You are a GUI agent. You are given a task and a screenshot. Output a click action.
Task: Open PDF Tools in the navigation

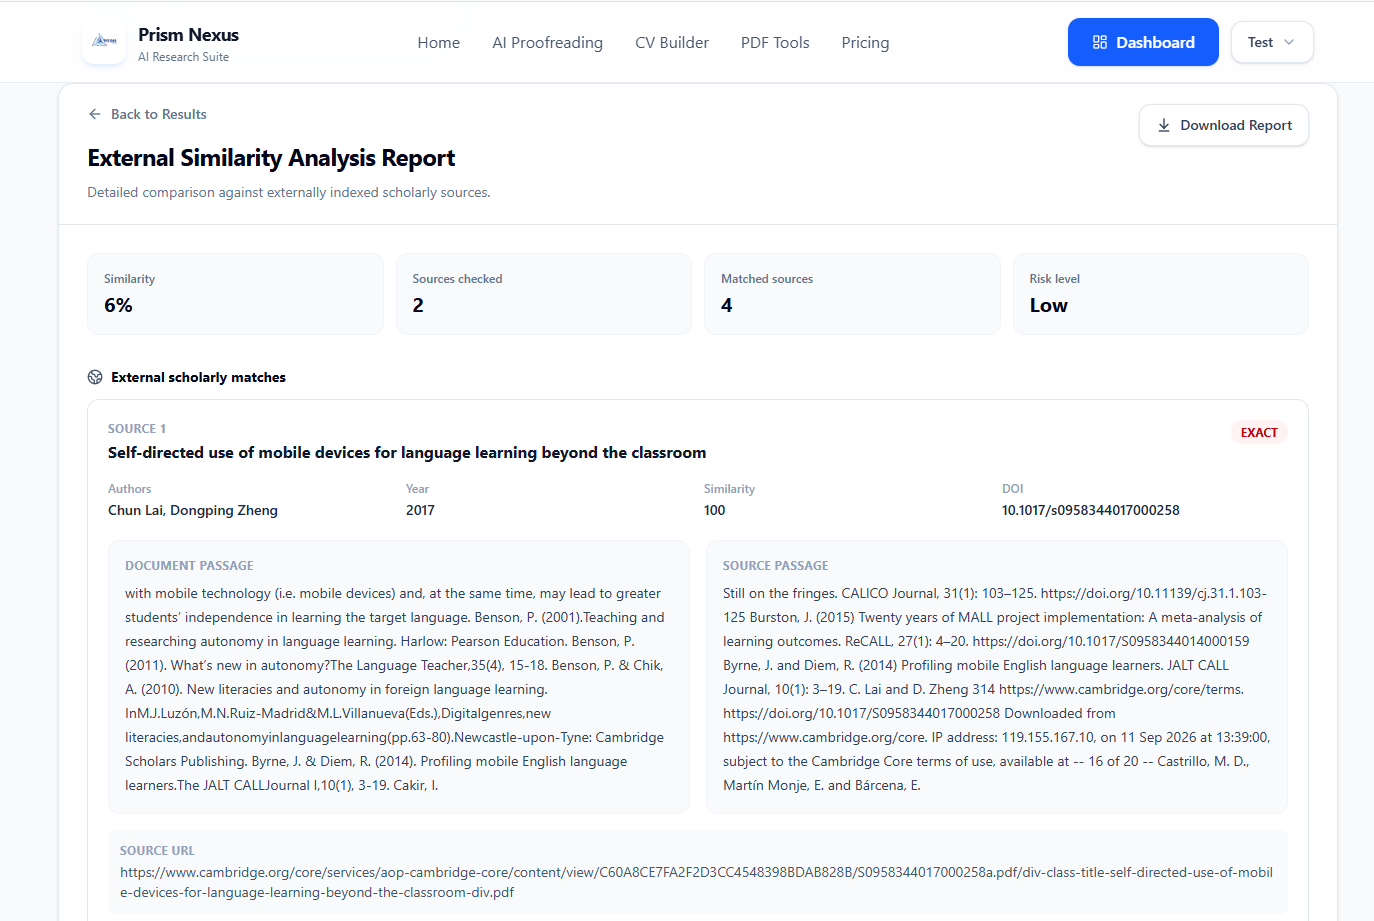(775, 42)
